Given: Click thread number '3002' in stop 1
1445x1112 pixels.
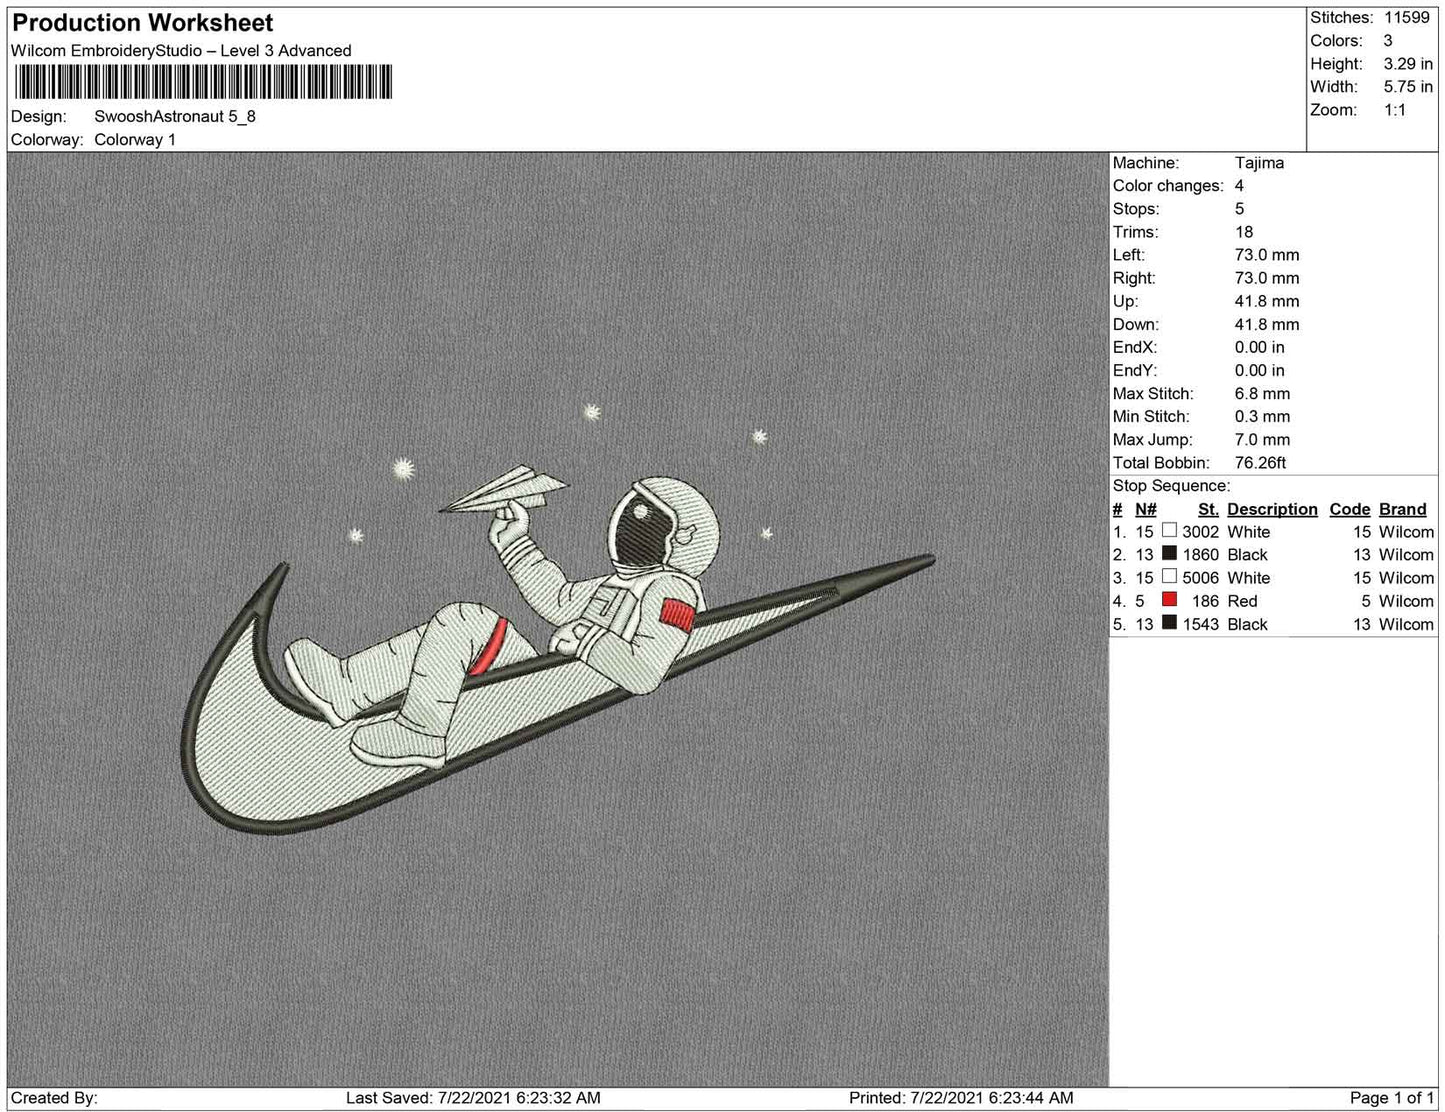Looking at the screenshot, I should pos(1200,532).
